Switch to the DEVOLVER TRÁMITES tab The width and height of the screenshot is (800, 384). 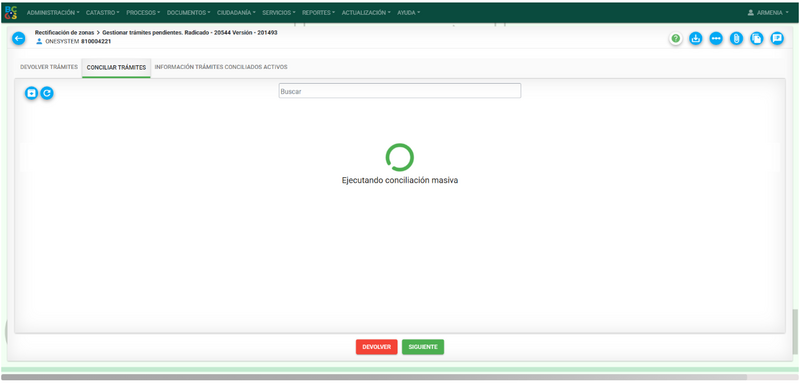49,67
